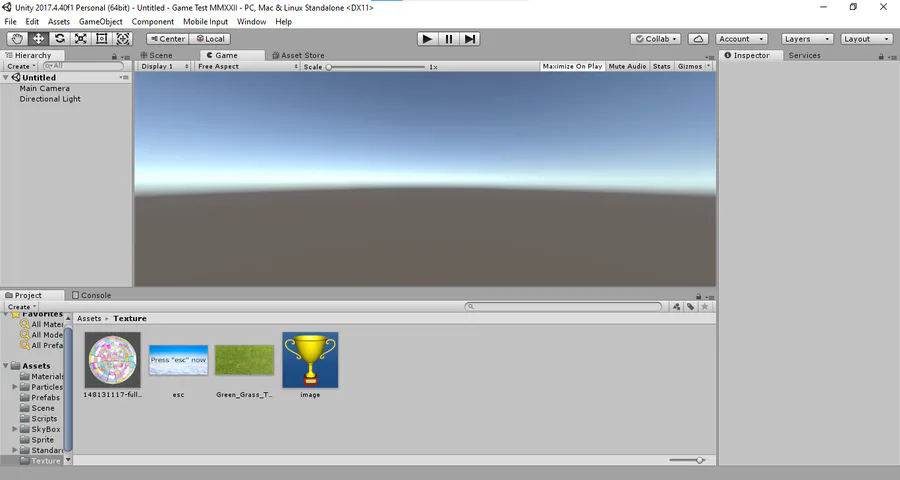The image size is (900, 480).
Task: Select Directional Light in the Hierarchy
Action: point(50,99)
